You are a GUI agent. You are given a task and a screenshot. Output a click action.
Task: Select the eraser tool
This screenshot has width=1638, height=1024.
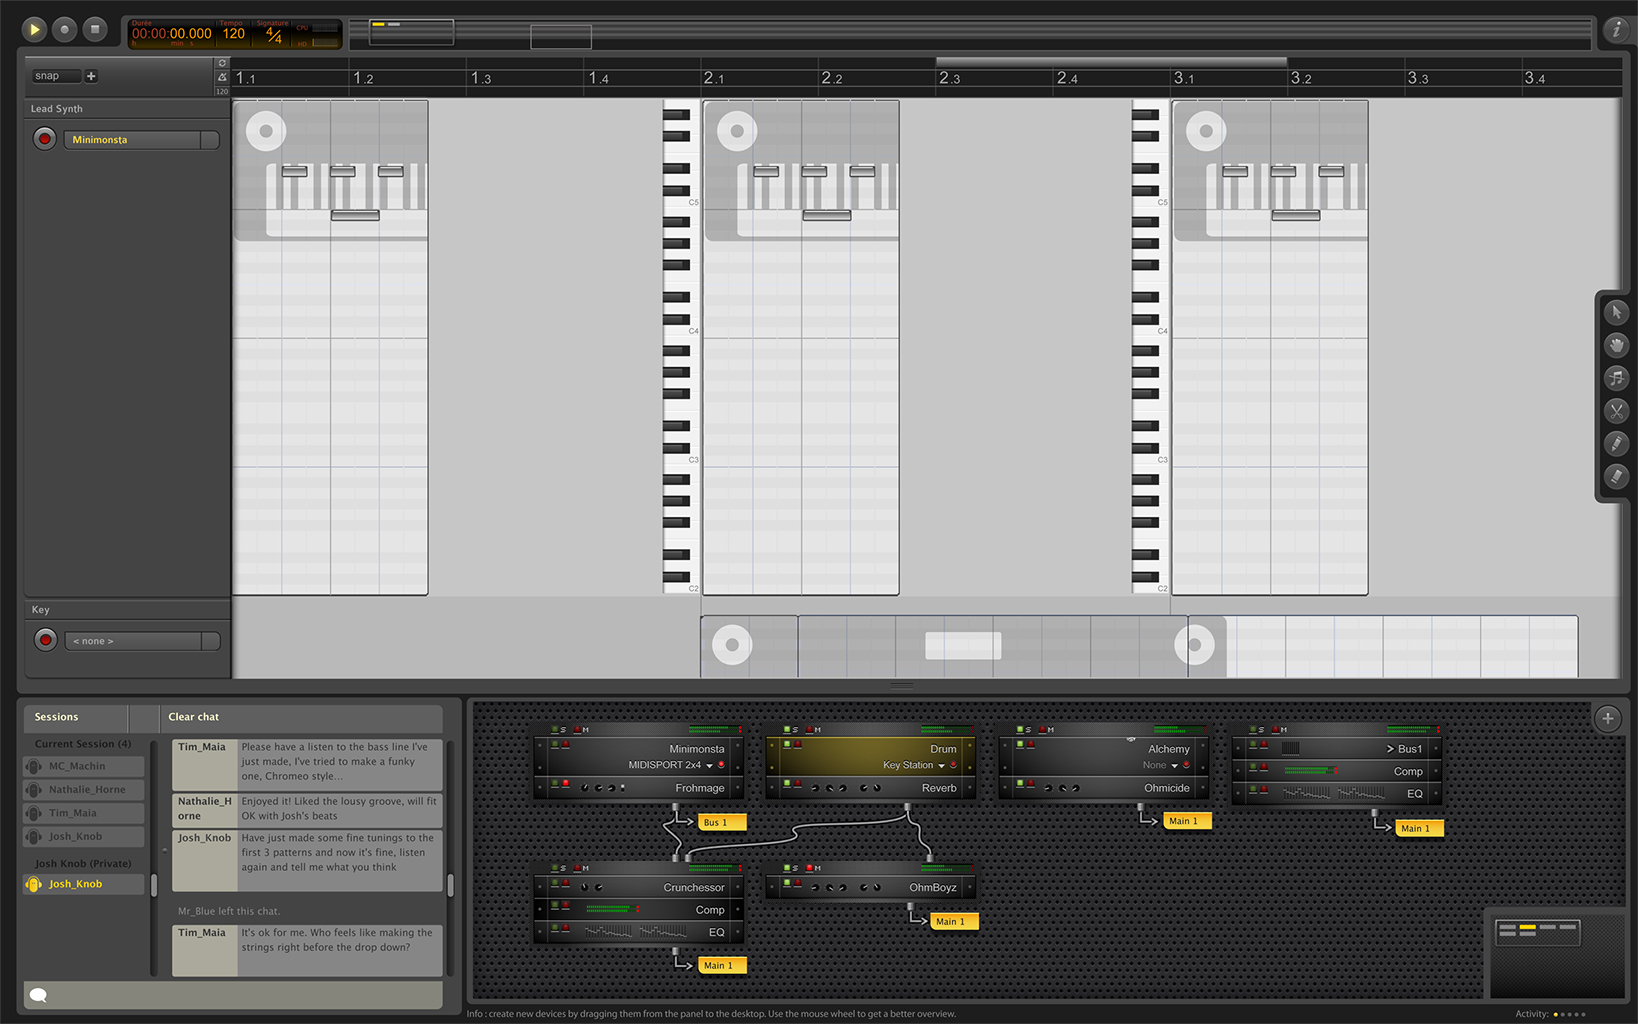[x=1616, y=477]
